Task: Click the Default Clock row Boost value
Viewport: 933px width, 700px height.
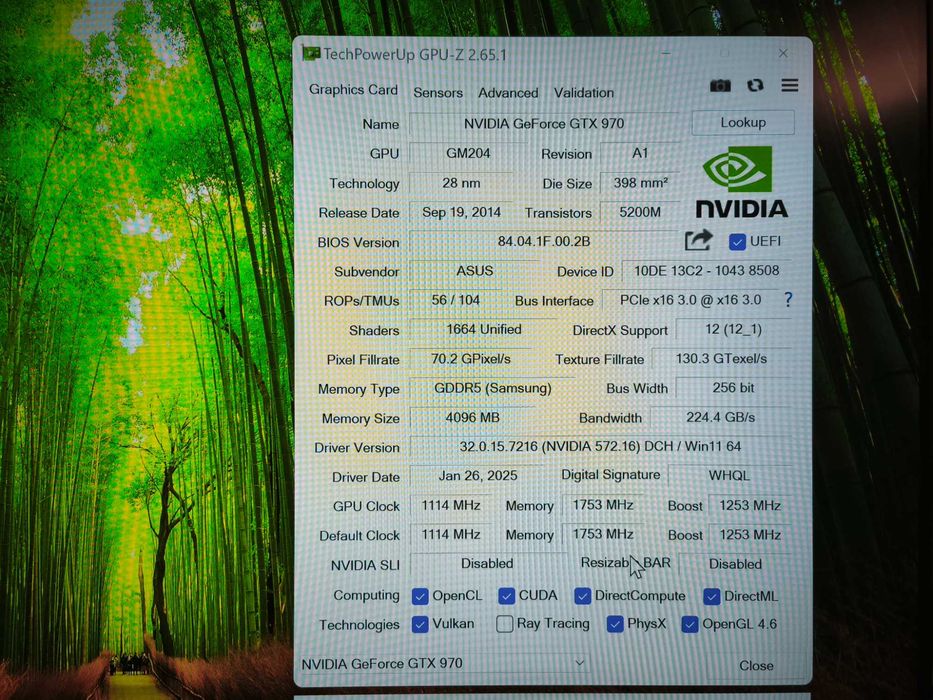Action: tap(750, 535)
